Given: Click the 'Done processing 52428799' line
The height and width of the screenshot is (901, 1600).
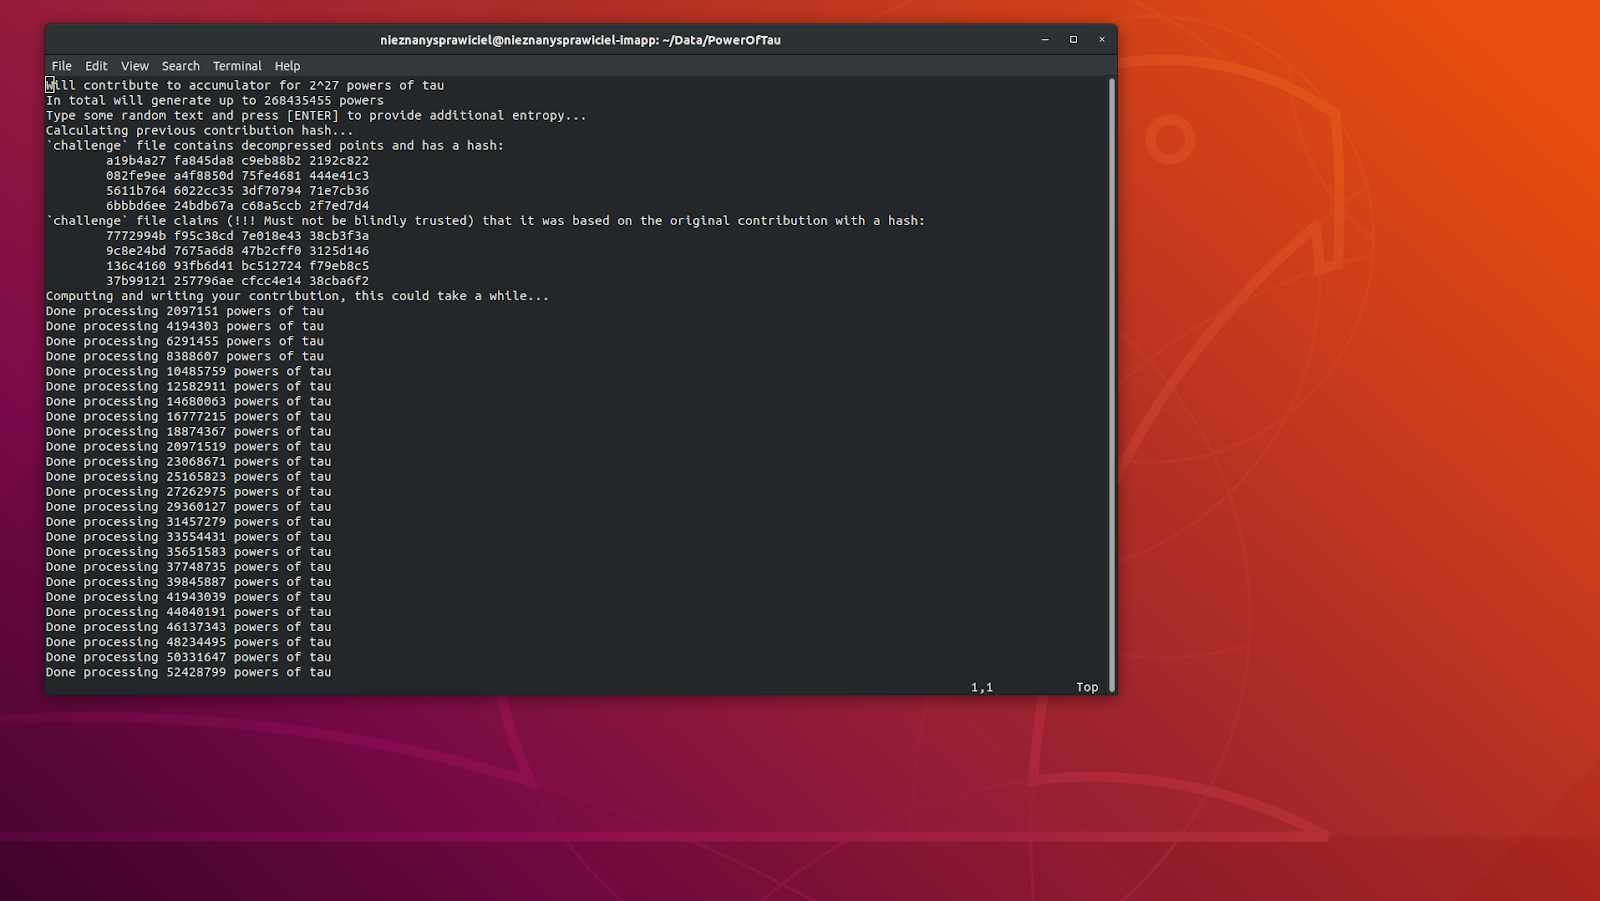Looking at the screenshot, I should pos(188,672).
